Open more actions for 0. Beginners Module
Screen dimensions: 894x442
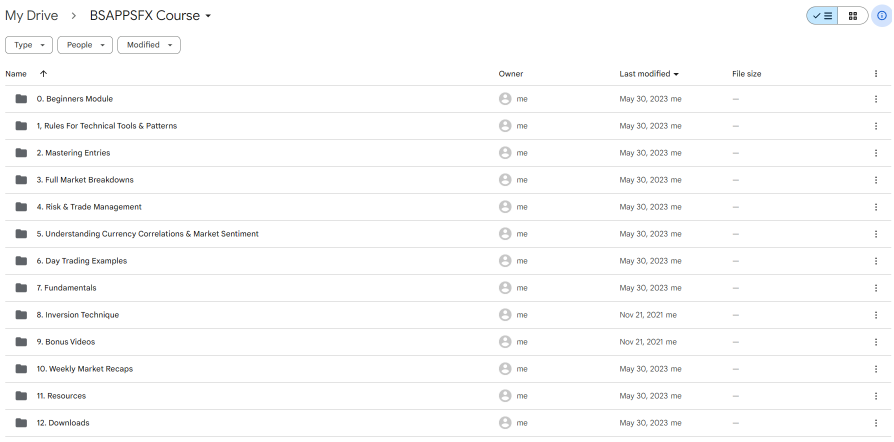876,99
